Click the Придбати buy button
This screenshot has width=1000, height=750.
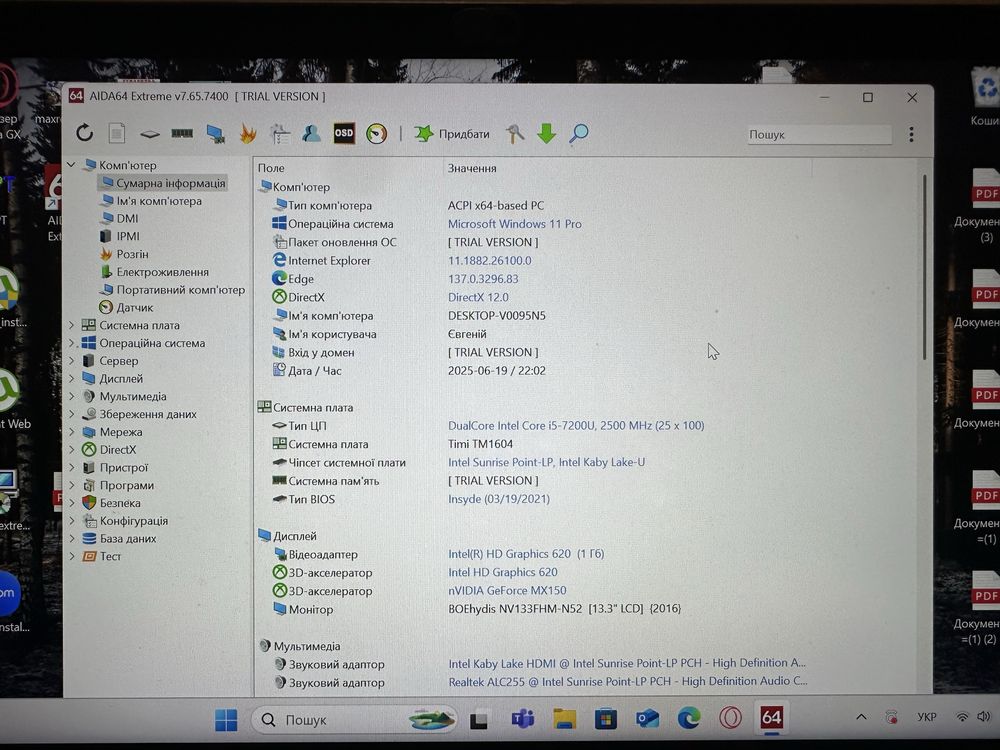click(452, 134)
